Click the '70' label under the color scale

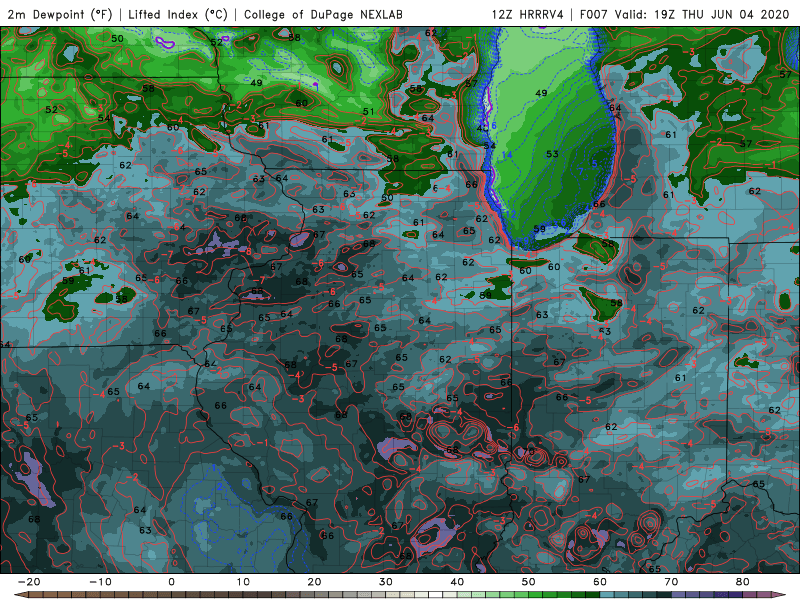(671, 582)
